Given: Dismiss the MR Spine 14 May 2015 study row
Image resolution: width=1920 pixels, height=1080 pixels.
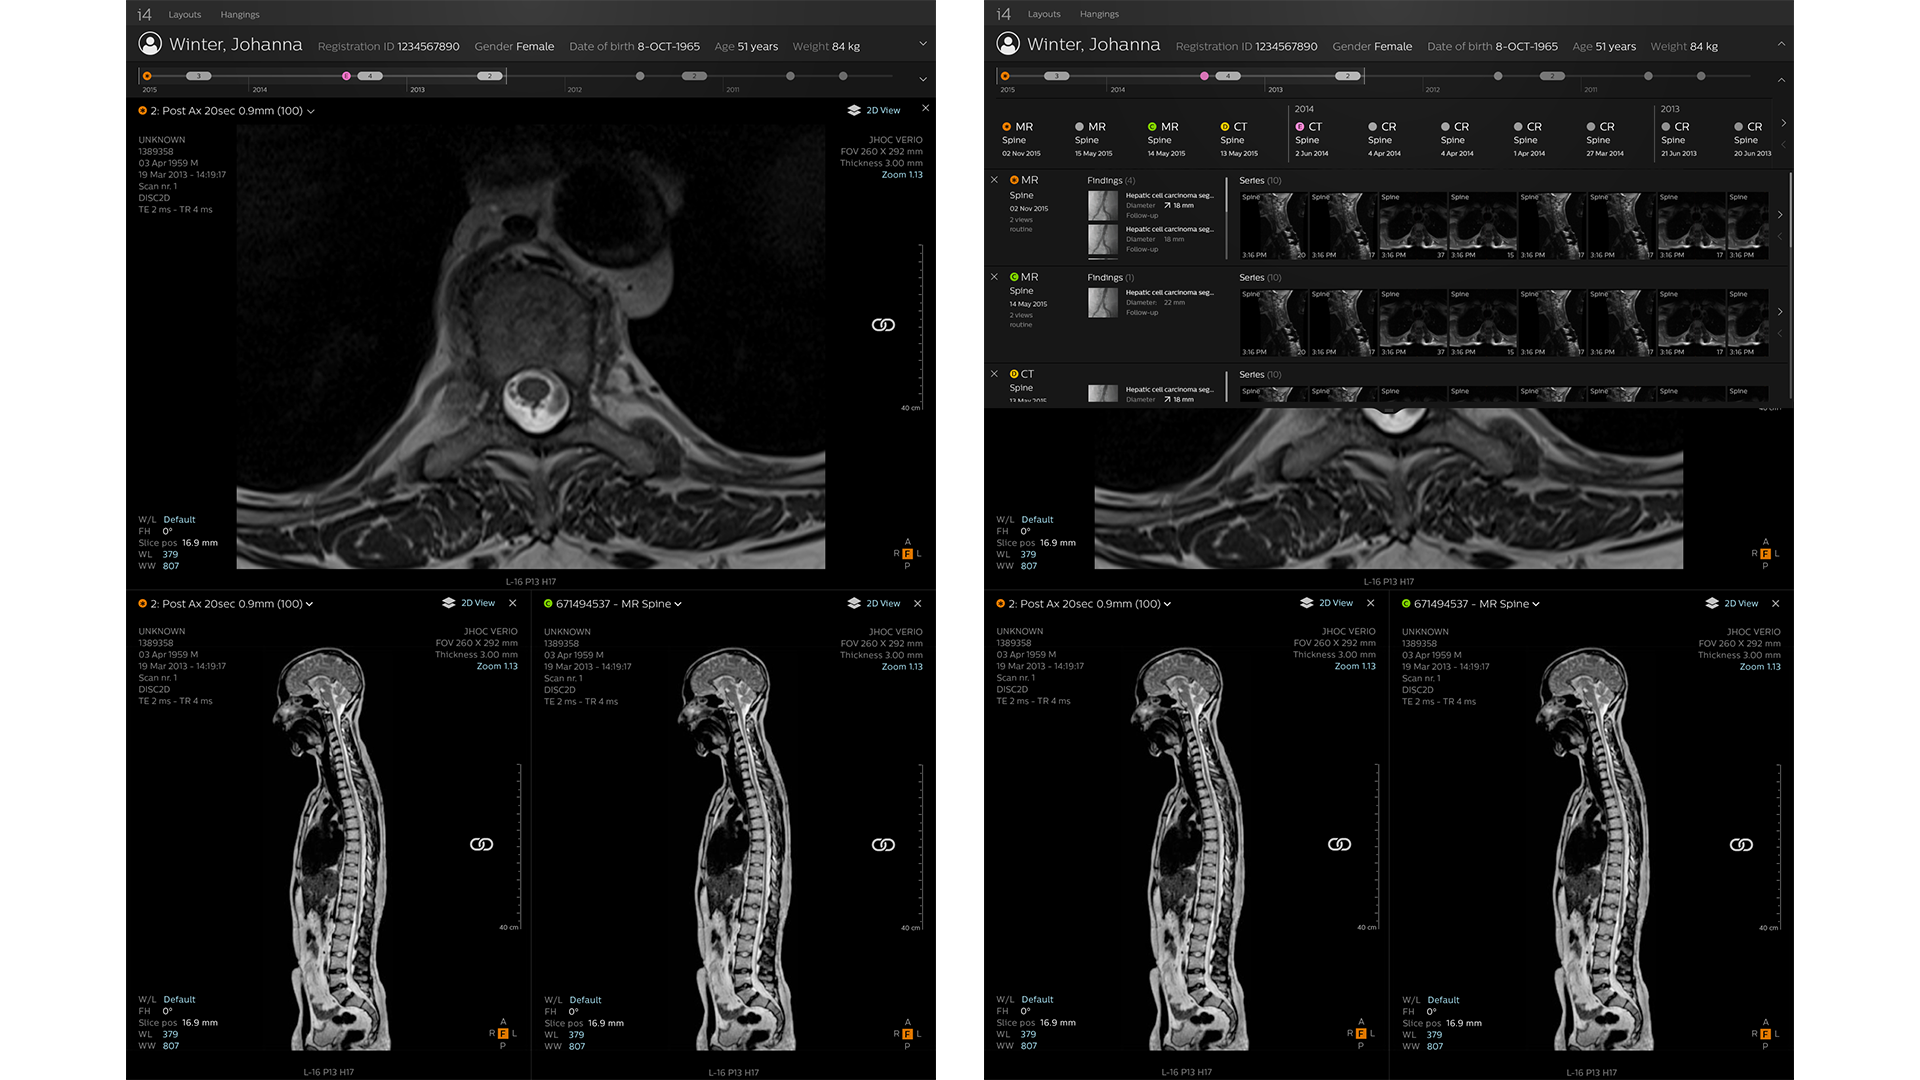Looking at the screenshot, I should [x=994, y=277].
